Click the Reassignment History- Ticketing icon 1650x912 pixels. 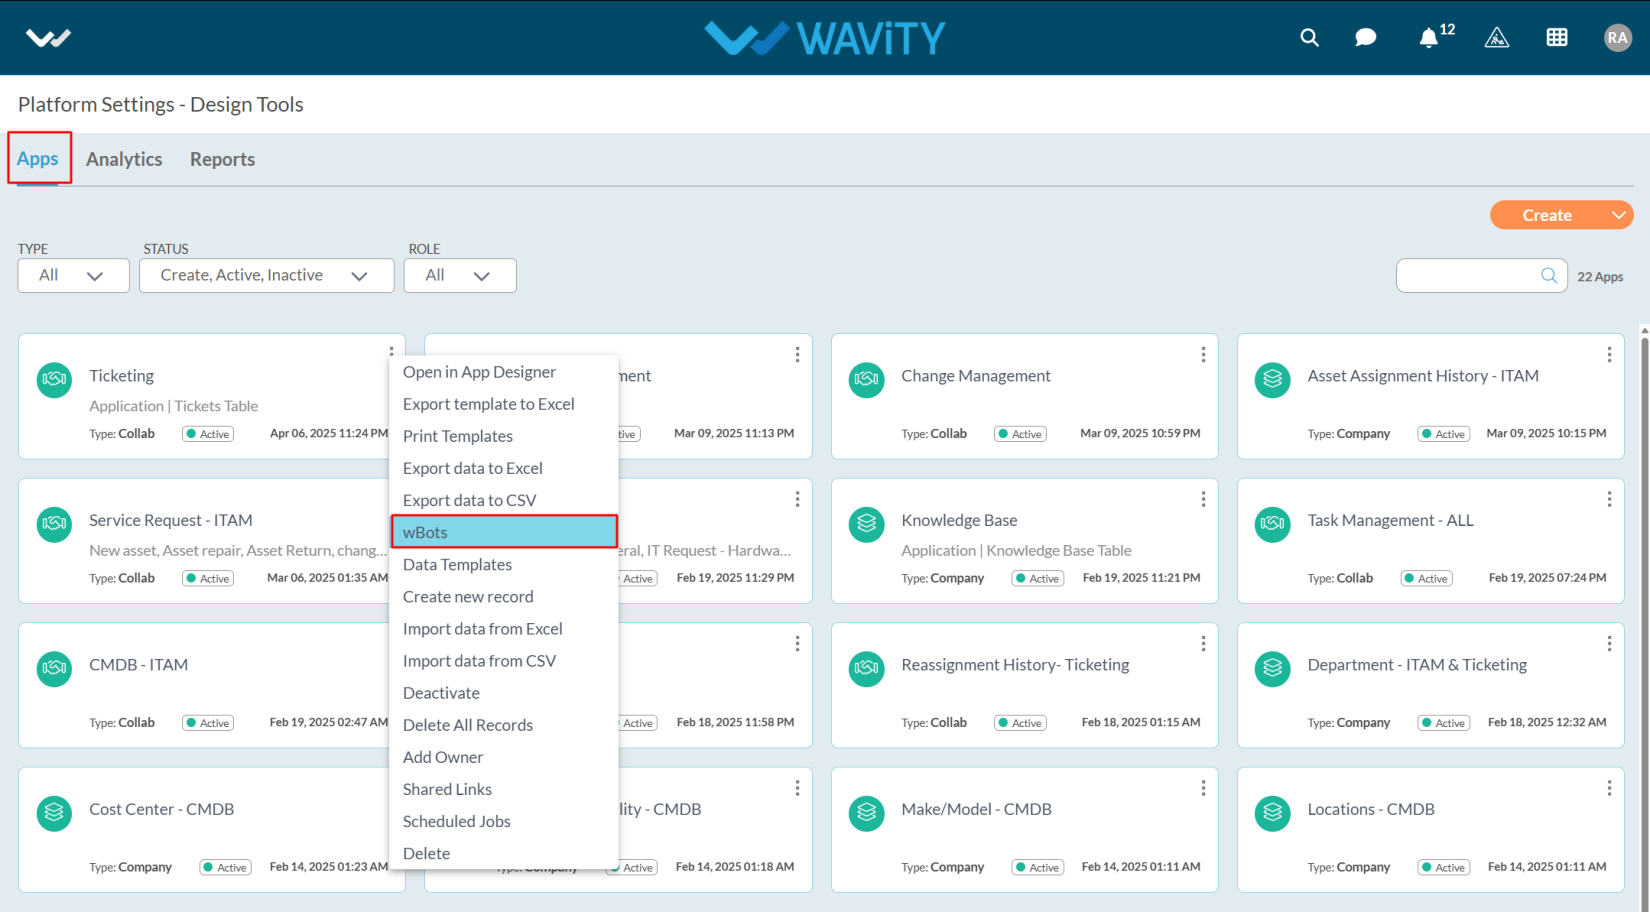tap(867, 669)
